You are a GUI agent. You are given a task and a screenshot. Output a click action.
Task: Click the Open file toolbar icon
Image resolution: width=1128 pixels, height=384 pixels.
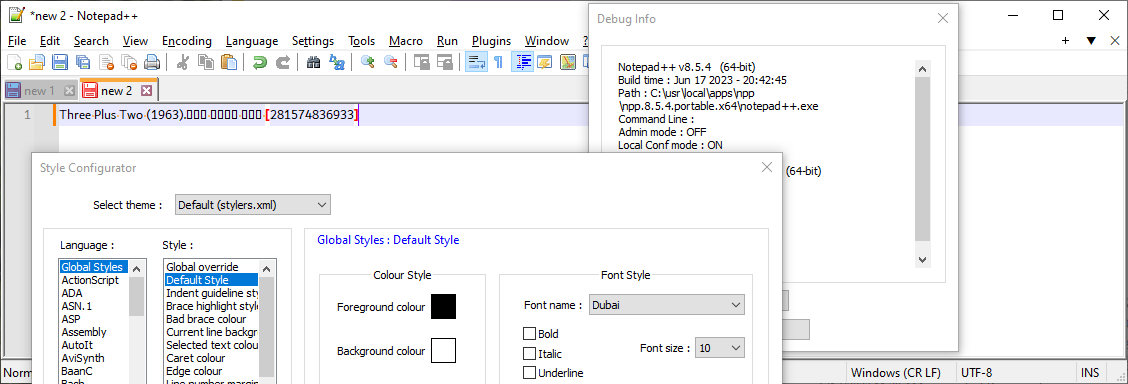click(37, 63)
